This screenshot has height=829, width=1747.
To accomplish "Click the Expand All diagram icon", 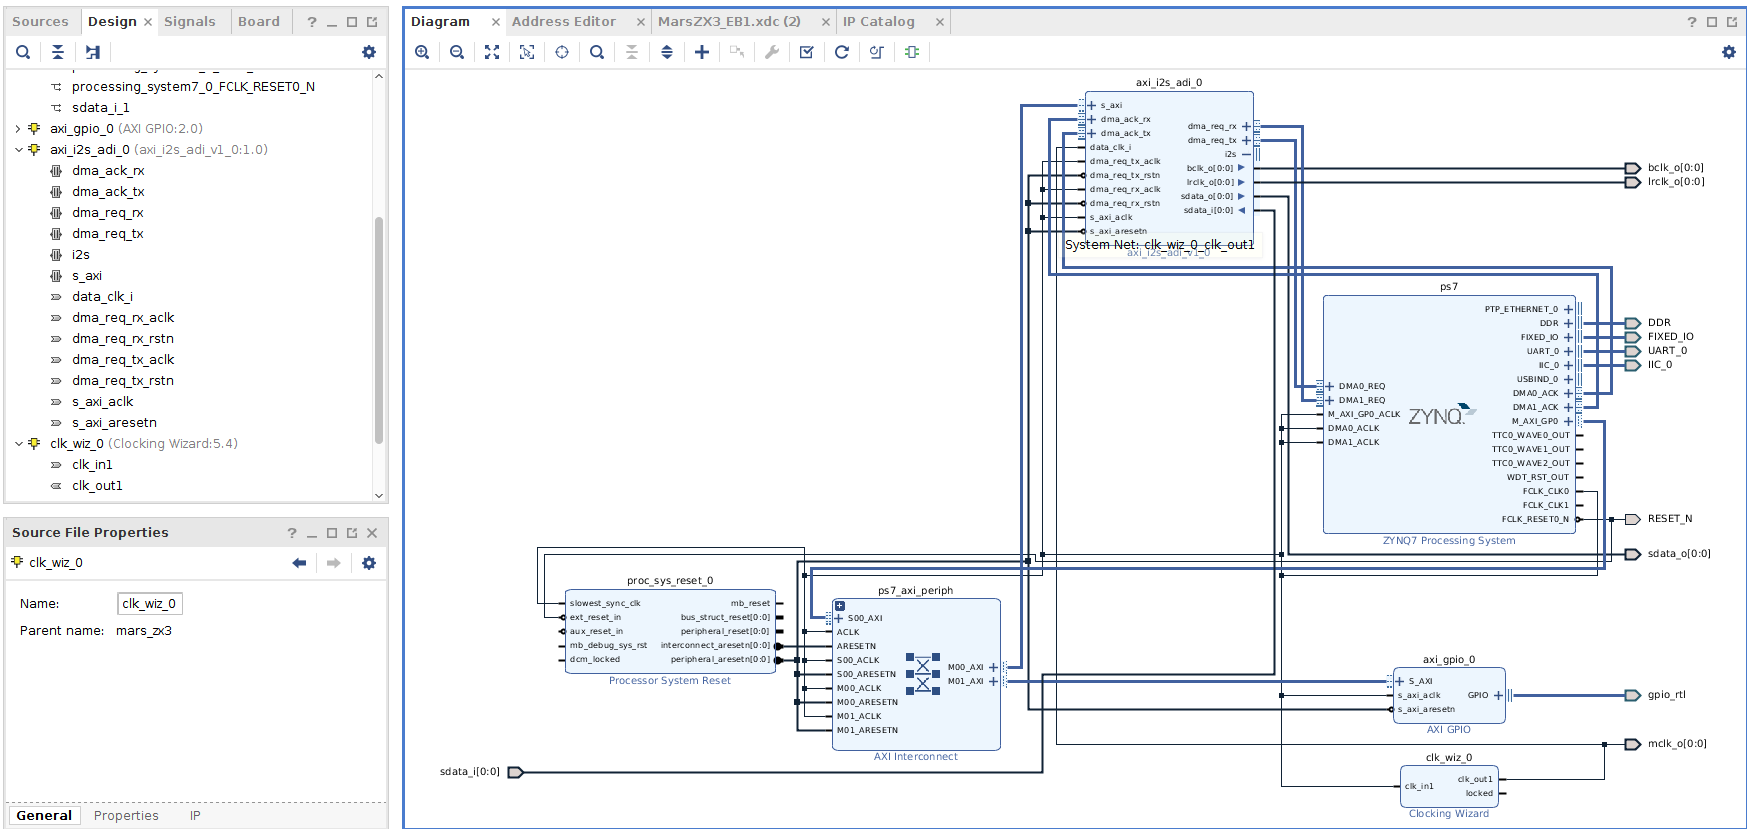I will (x=667, y=52).
